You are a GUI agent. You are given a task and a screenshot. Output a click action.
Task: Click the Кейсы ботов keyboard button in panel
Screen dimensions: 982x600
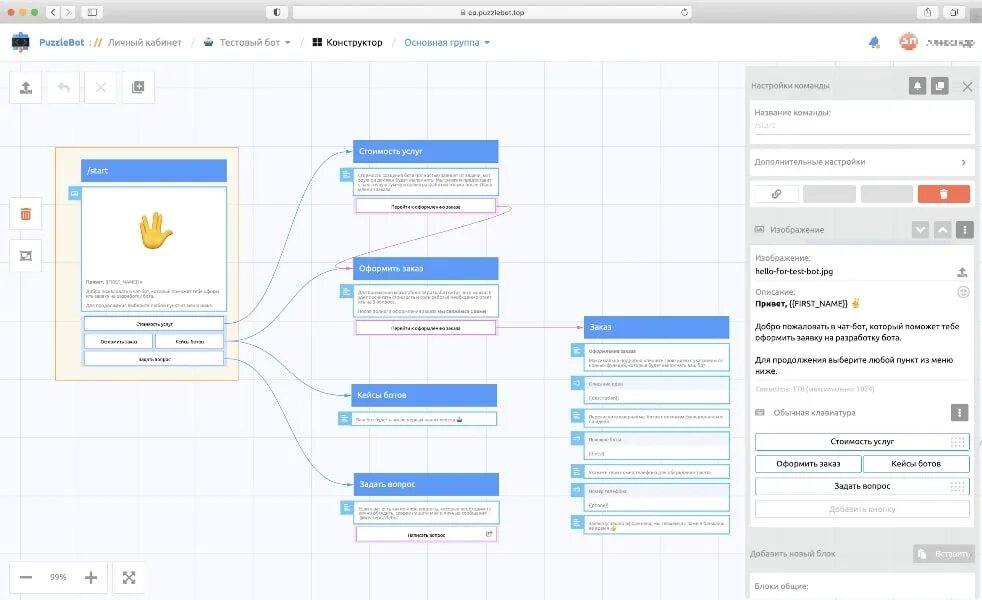pyautogui.click(x=916, y=464)
